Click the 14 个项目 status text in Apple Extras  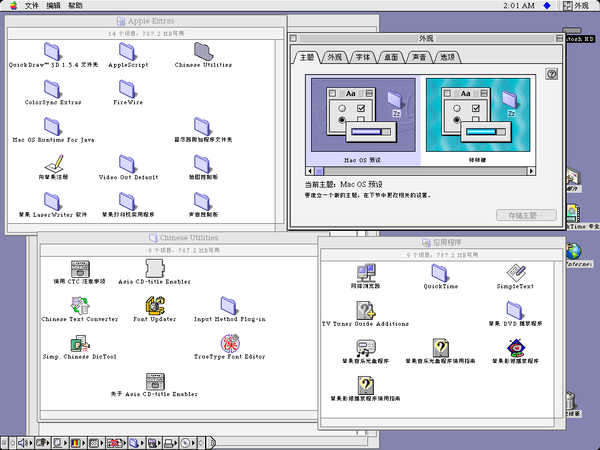pyautogui.click(x=146, y=34)
